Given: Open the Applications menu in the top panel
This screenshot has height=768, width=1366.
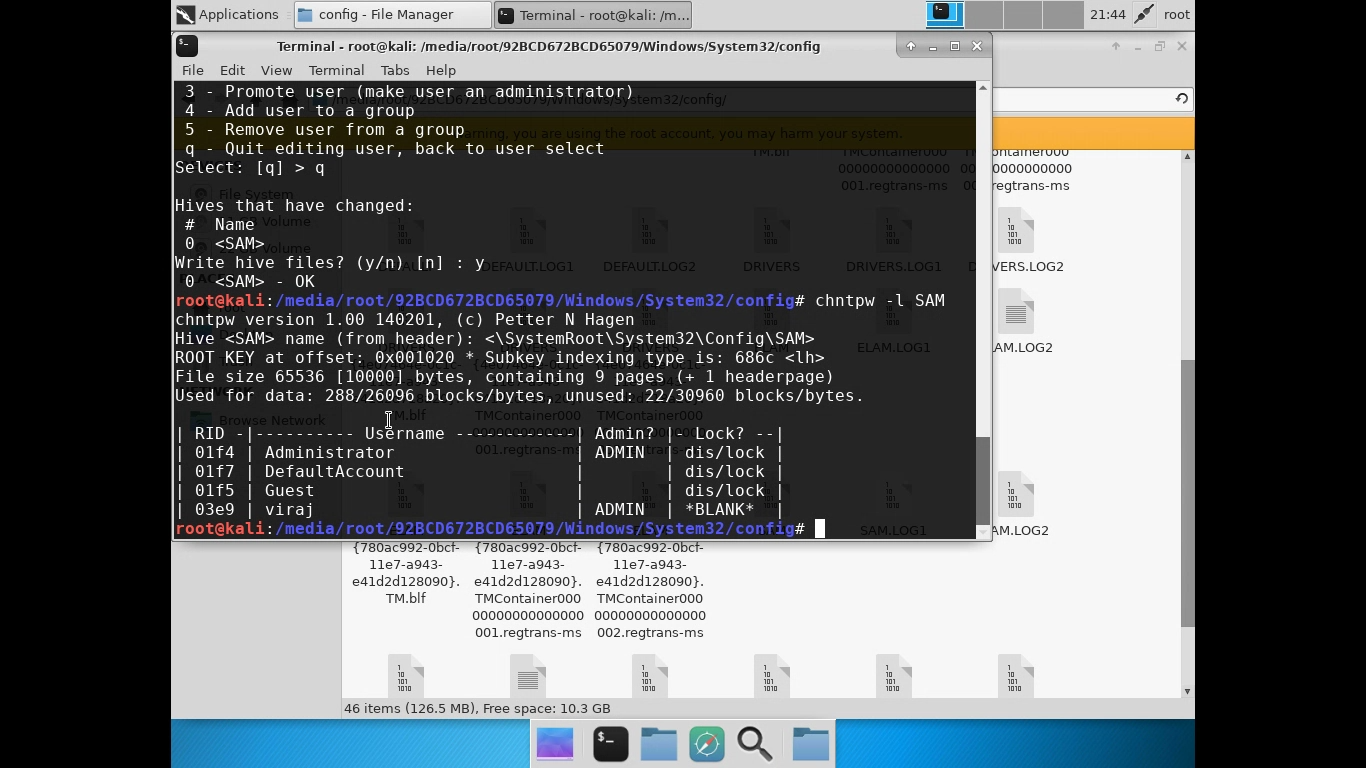Looking at the screenshot, I should pyautogui.click(x=227, y=14).
